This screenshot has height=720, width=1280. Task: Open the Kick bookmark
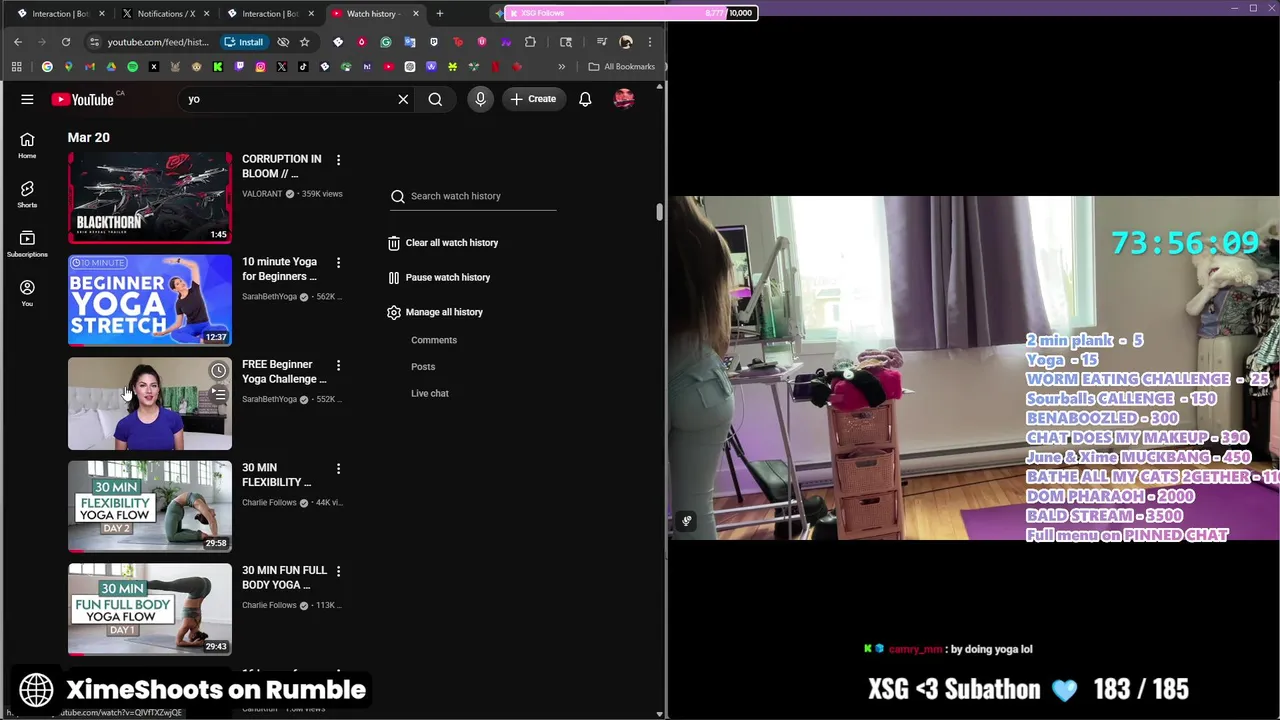click(218, 67)
